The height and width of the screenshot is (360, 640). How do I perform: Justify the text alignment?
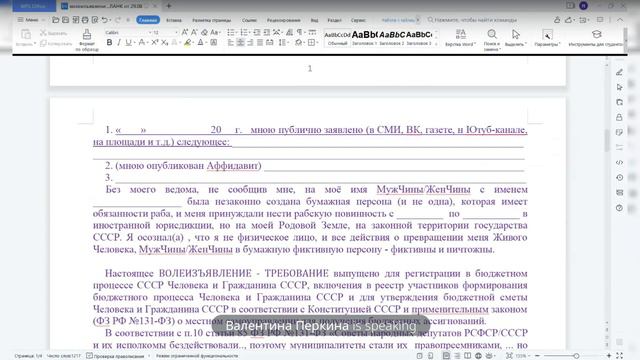pos(260,42)
